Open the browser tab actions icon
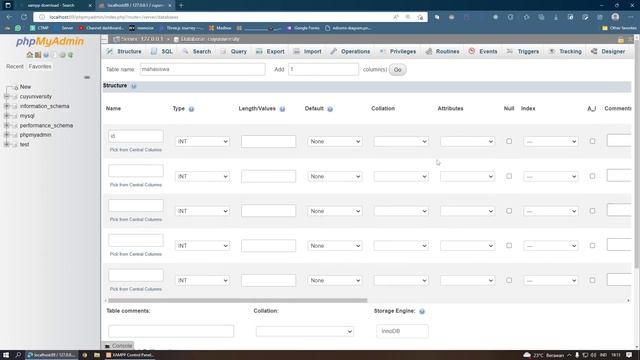 8,5
